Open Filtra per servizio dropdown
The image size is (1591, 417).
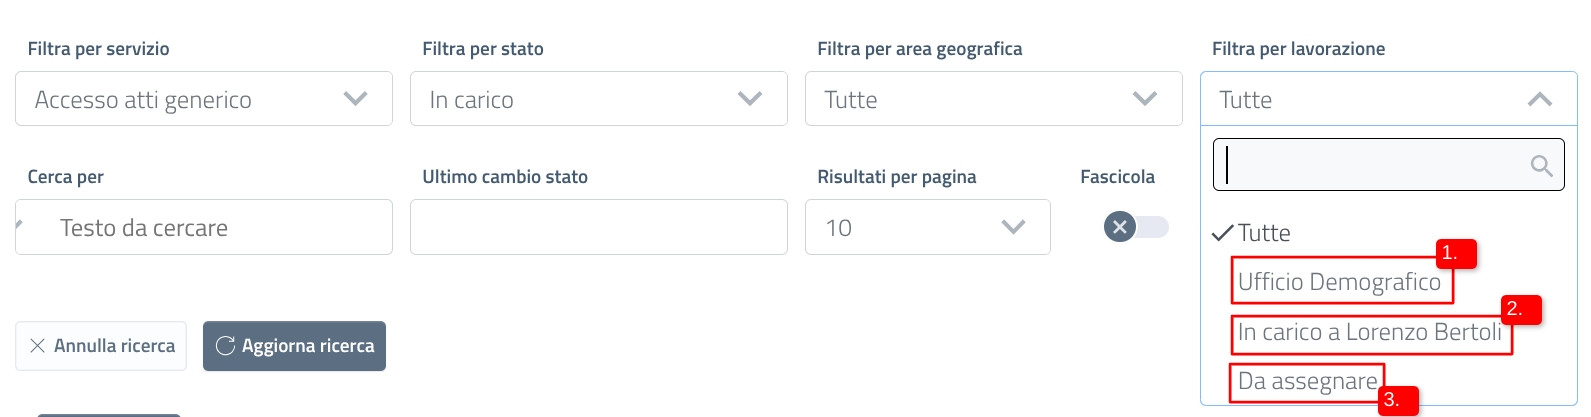coord(204,99)
